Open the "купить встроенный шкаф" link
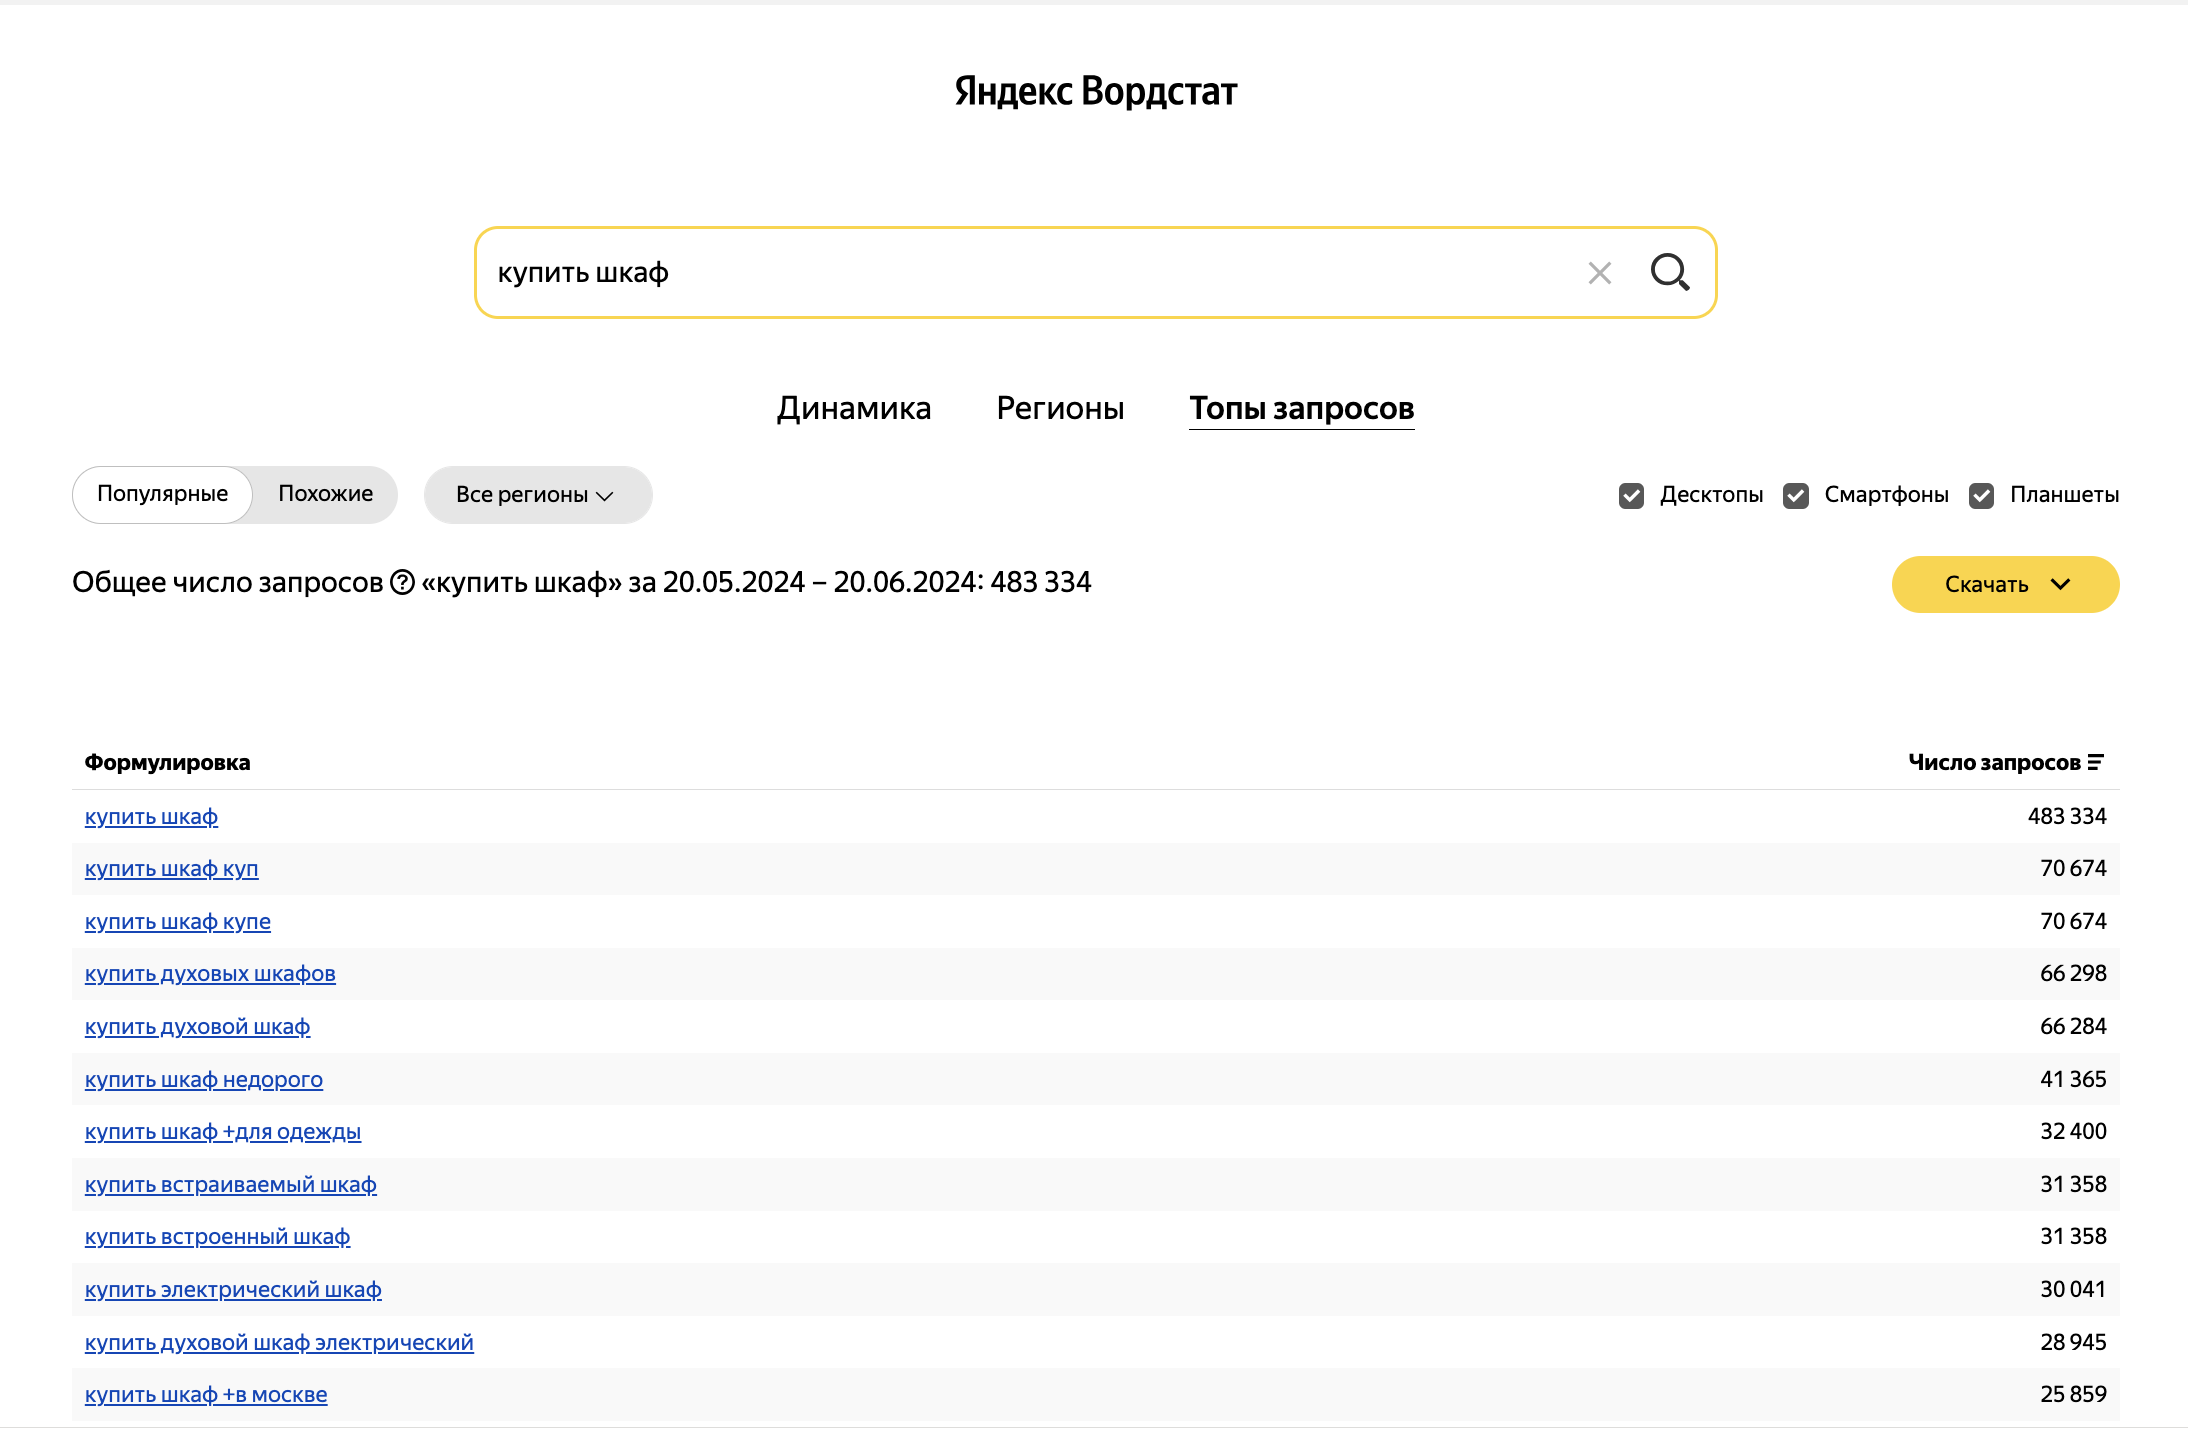The image size is (2188, 1434). (x=217, y=1236)
